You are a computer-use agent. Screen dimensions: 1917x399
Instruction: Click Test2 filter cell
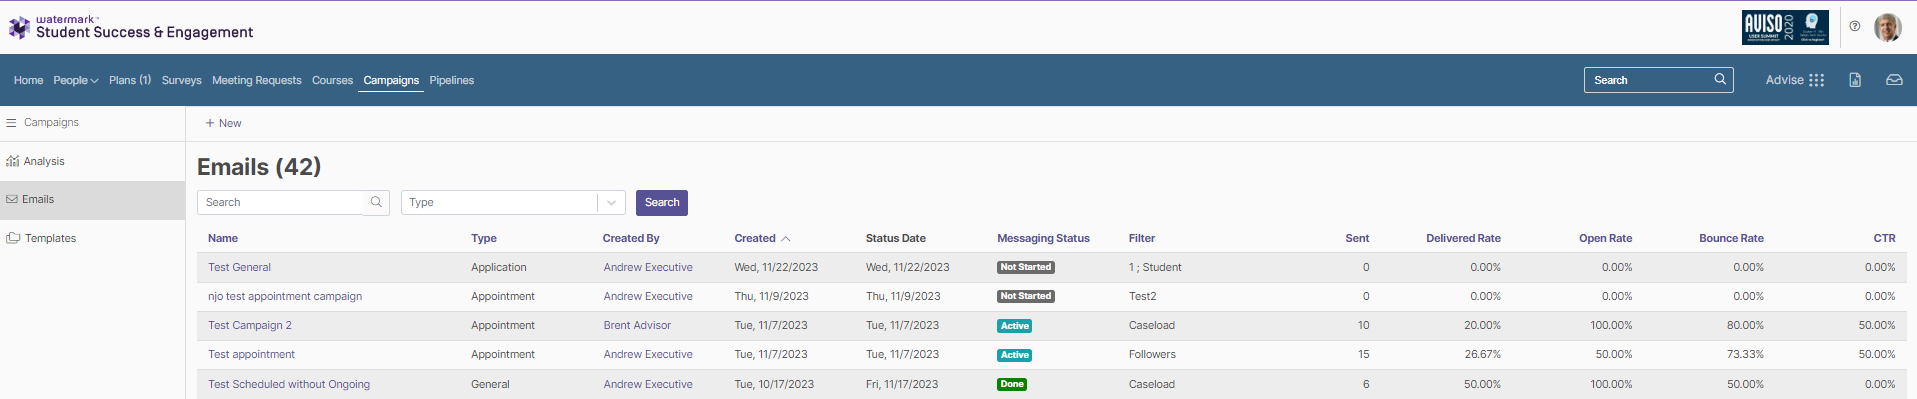[x=1142, y=296]
